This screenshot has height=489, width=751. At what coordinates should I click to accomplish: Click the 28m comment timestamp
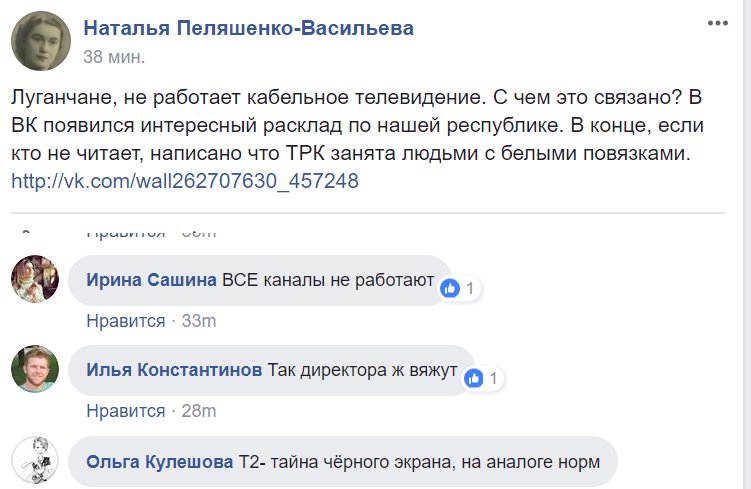tap(198, 410)
